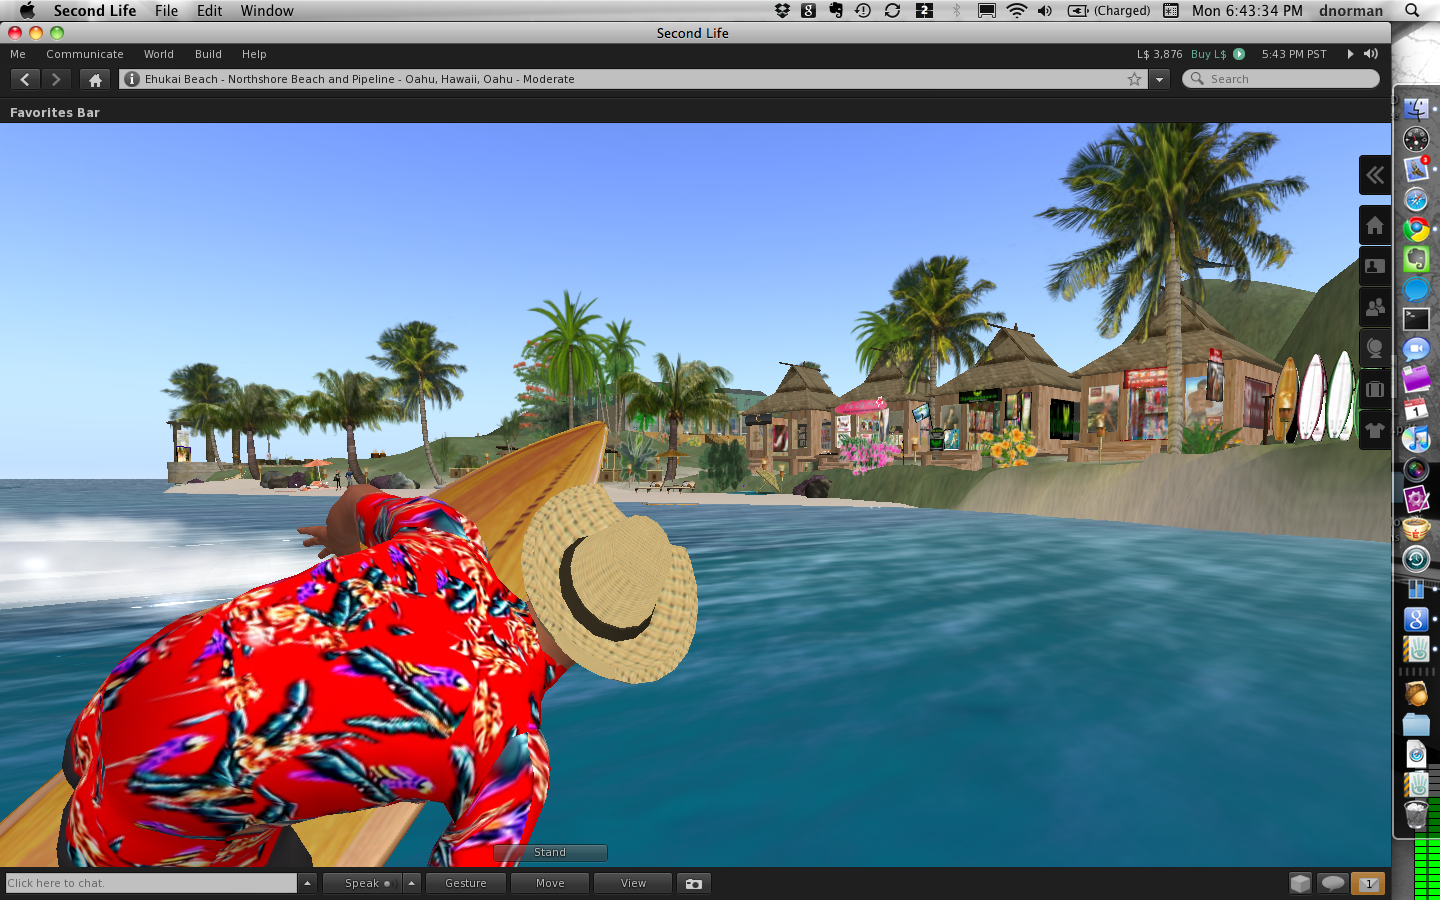Viewport: 1440px width, 900px height.
Task: Click the Stand button
Action: point(550,852)
